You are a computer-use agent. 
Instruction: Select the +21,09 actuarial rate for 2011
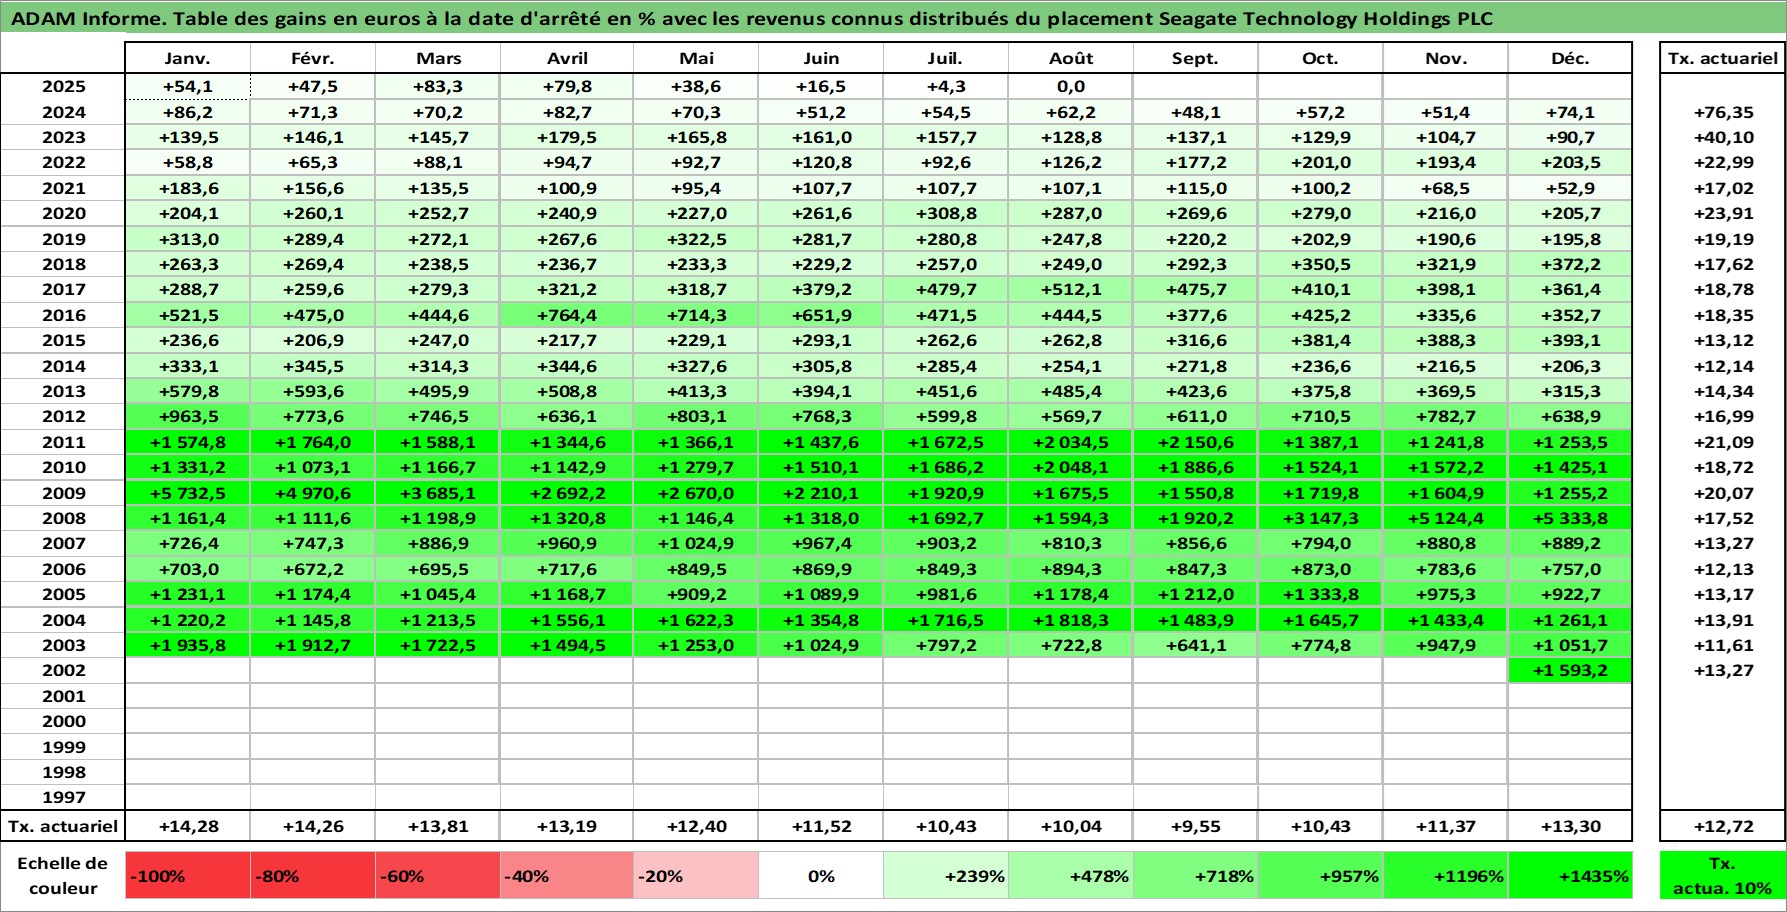click(1722, 442)
